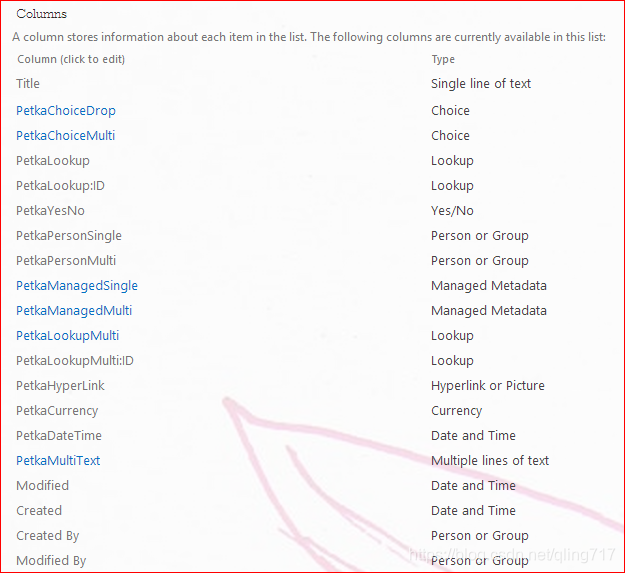This screenshot has height=573, width=625.
Task: Click the Modified By column name
Action: pyautogui.click(x=51, y=561)
